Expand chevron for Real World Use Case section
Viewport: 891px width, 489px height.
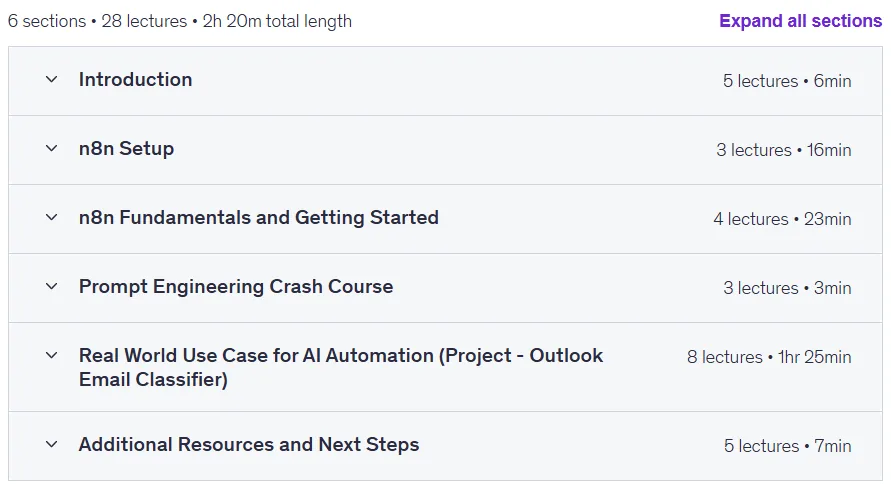pyautogui.click(x=52, y=356)
